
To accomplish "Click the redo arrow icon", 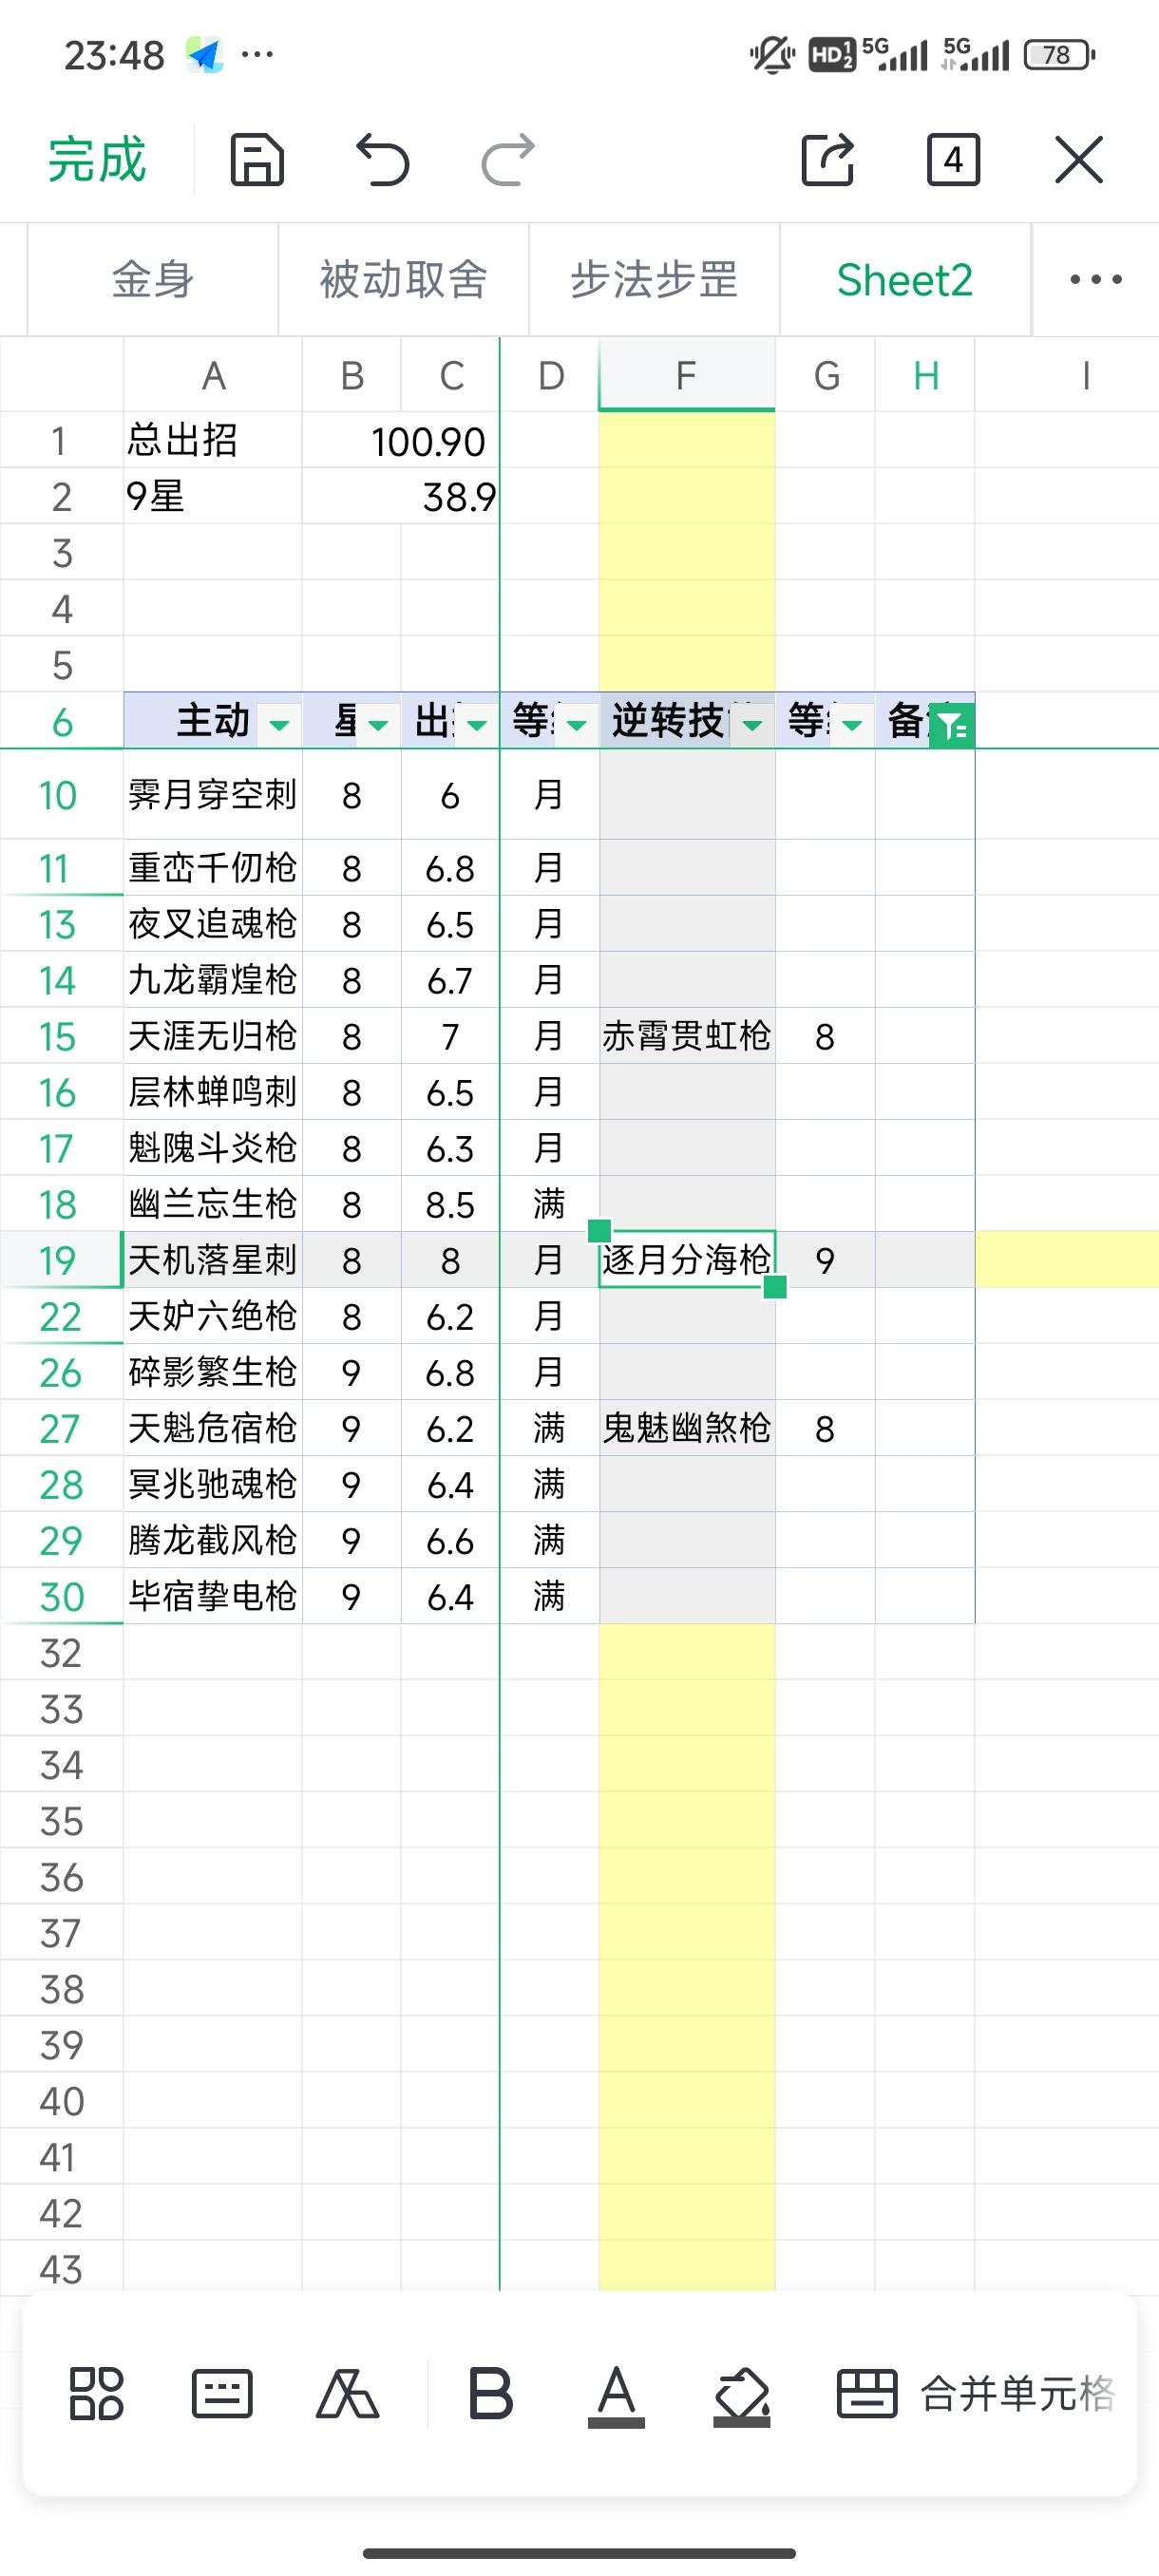I will 508,160.
